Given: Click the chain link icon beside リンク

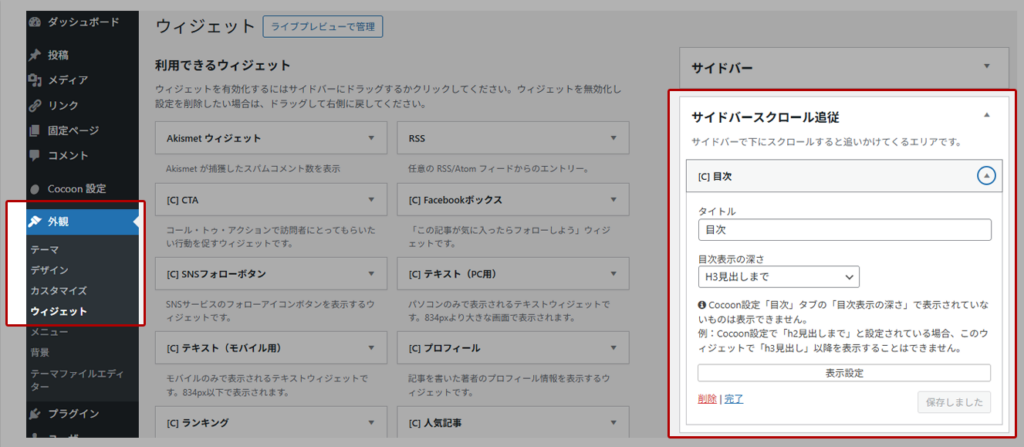Looking at the screenshot, I should 35,105.
